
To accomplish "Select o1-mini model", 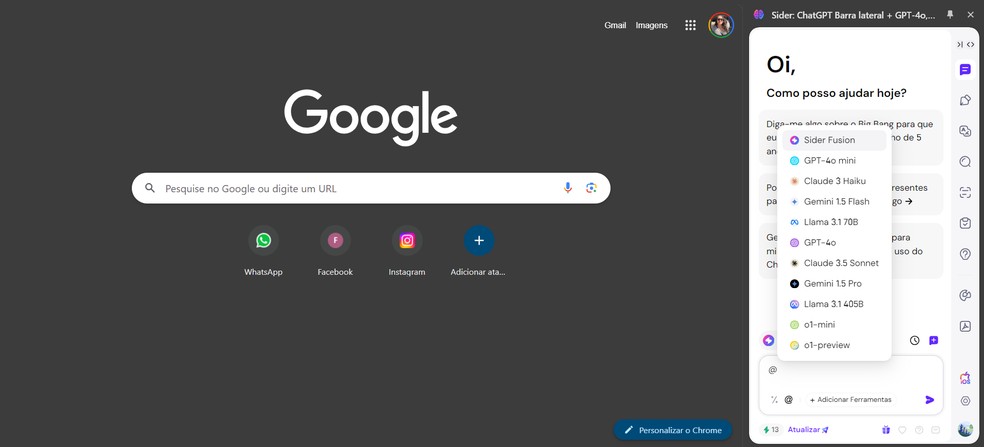I will (x=834, y=325).
